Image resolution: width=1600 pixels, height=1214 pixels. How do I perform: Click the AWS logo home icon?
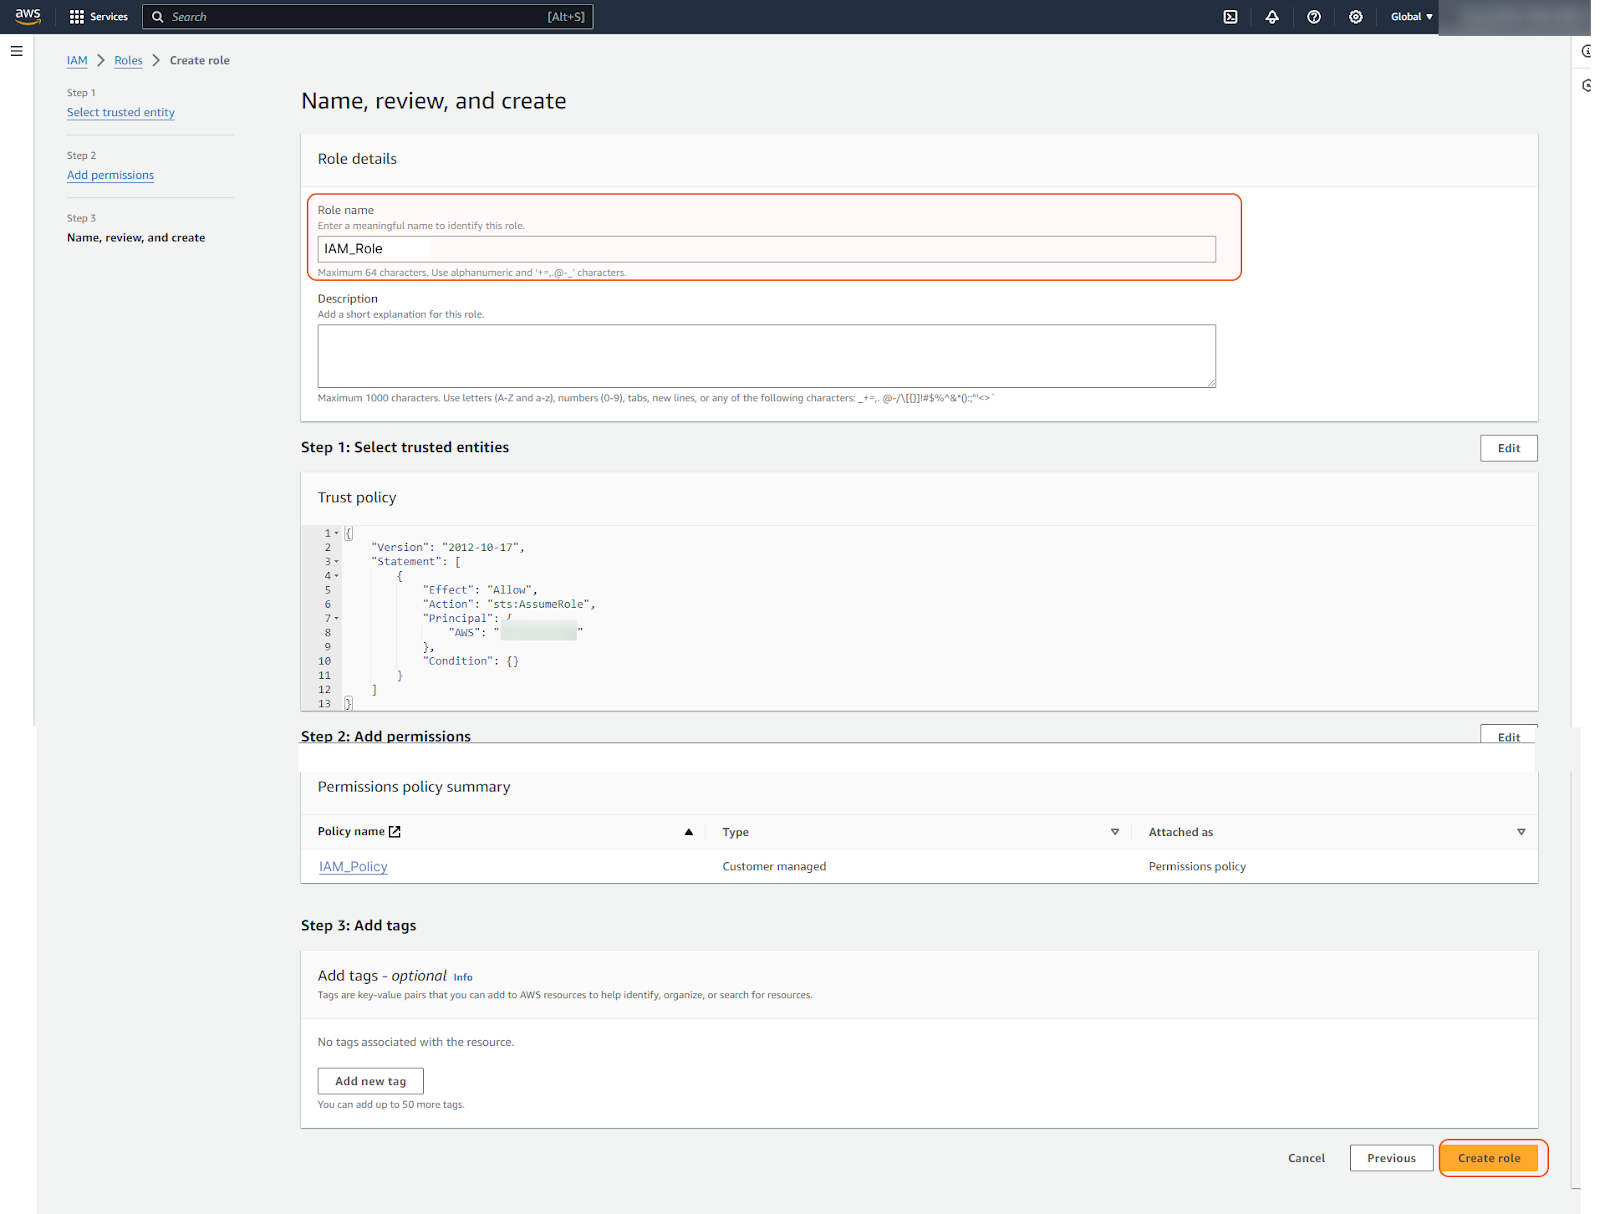[x=28, y=16]
